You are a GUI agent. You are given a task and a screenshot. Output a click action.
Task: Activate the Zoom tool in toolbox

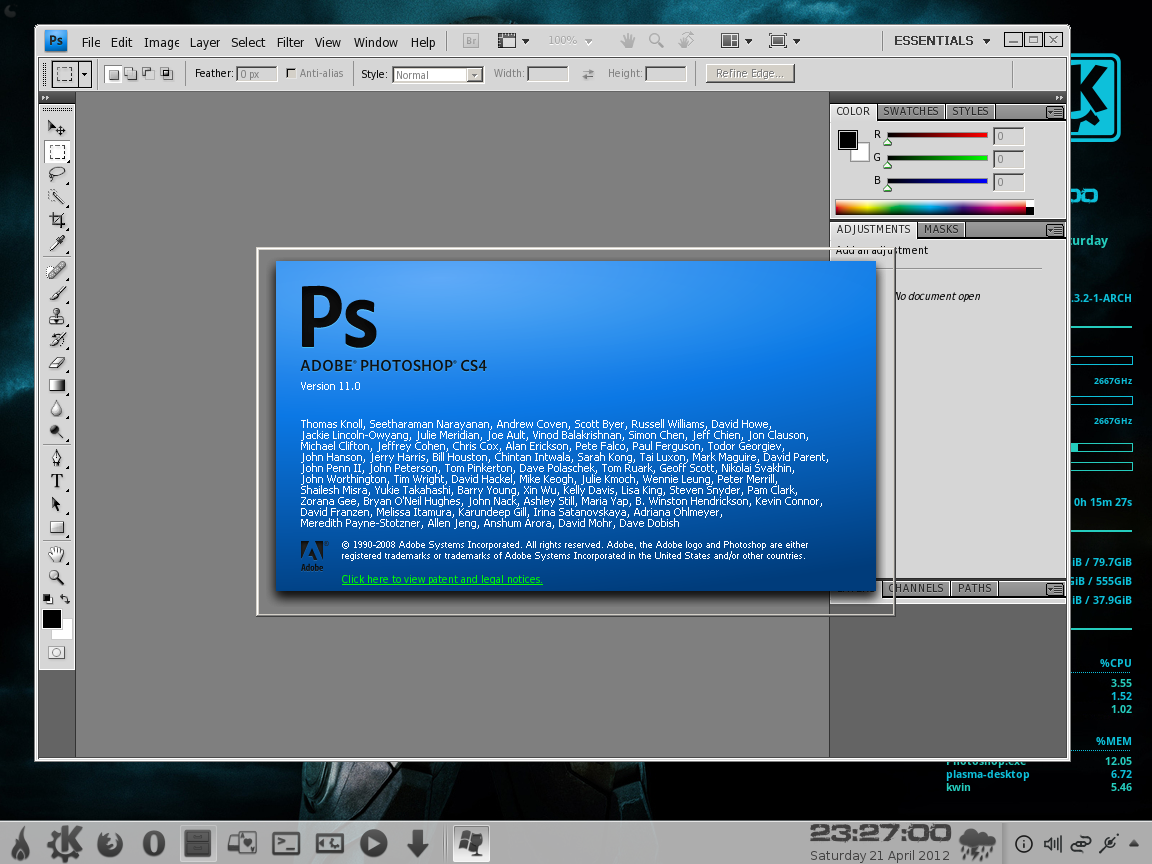pyautogui.click(x=57, y=577)
